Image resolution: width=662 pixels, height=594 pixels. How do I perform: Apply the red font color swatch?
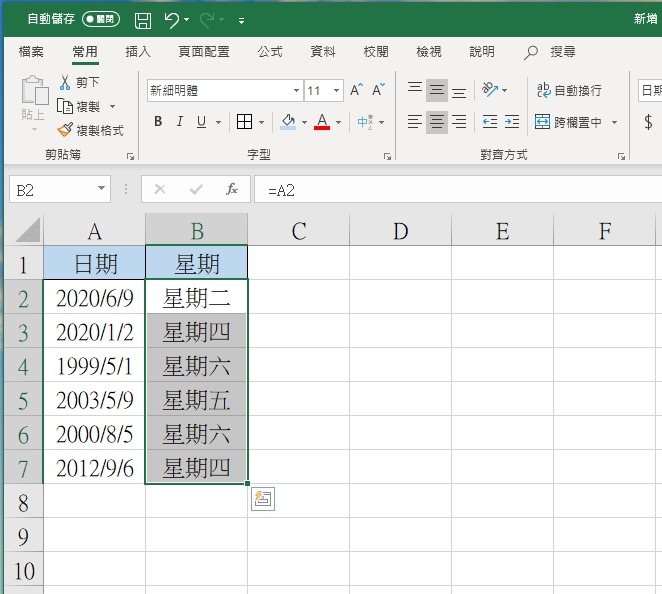(322, 122)
